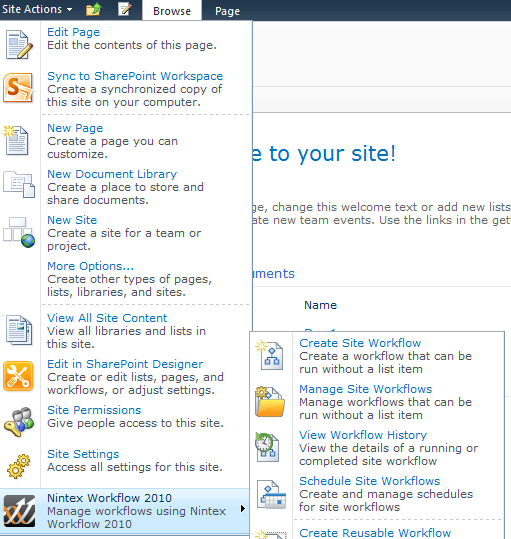
Task: Click the Nintex Workflow 2010 logo icon
Action: pos(19,511)
